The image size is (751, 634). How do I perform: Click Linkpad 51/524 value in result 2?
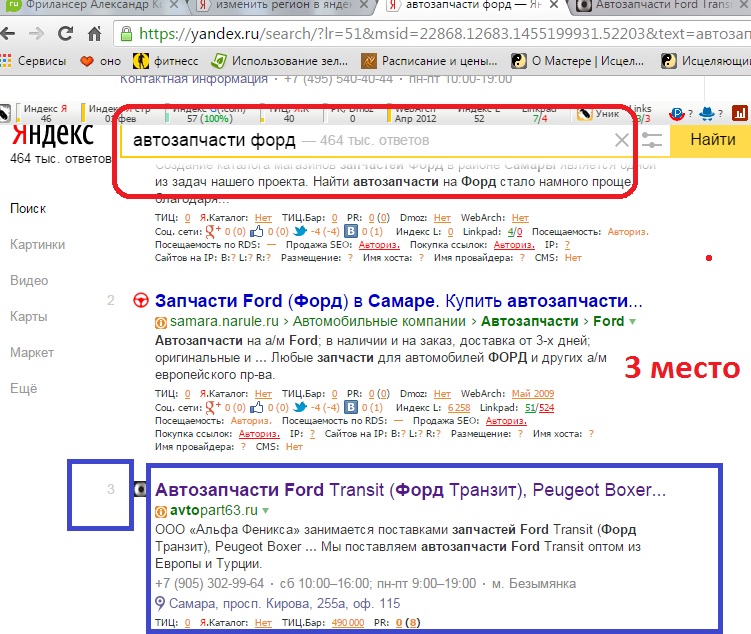tap(539, 408)
